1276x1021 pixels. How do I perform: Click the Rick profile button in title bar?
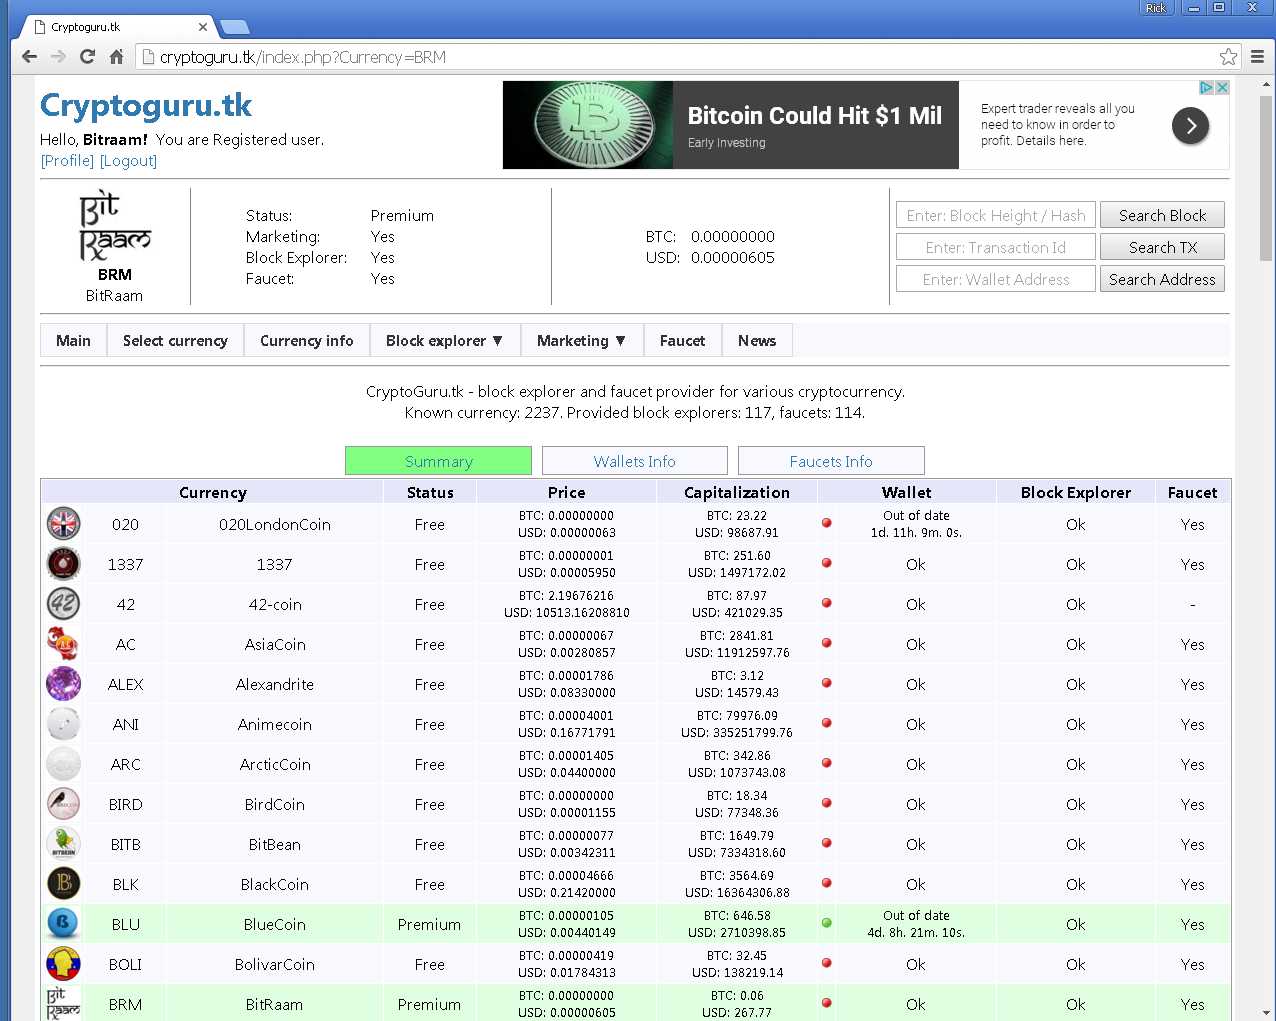point(1155,7)
